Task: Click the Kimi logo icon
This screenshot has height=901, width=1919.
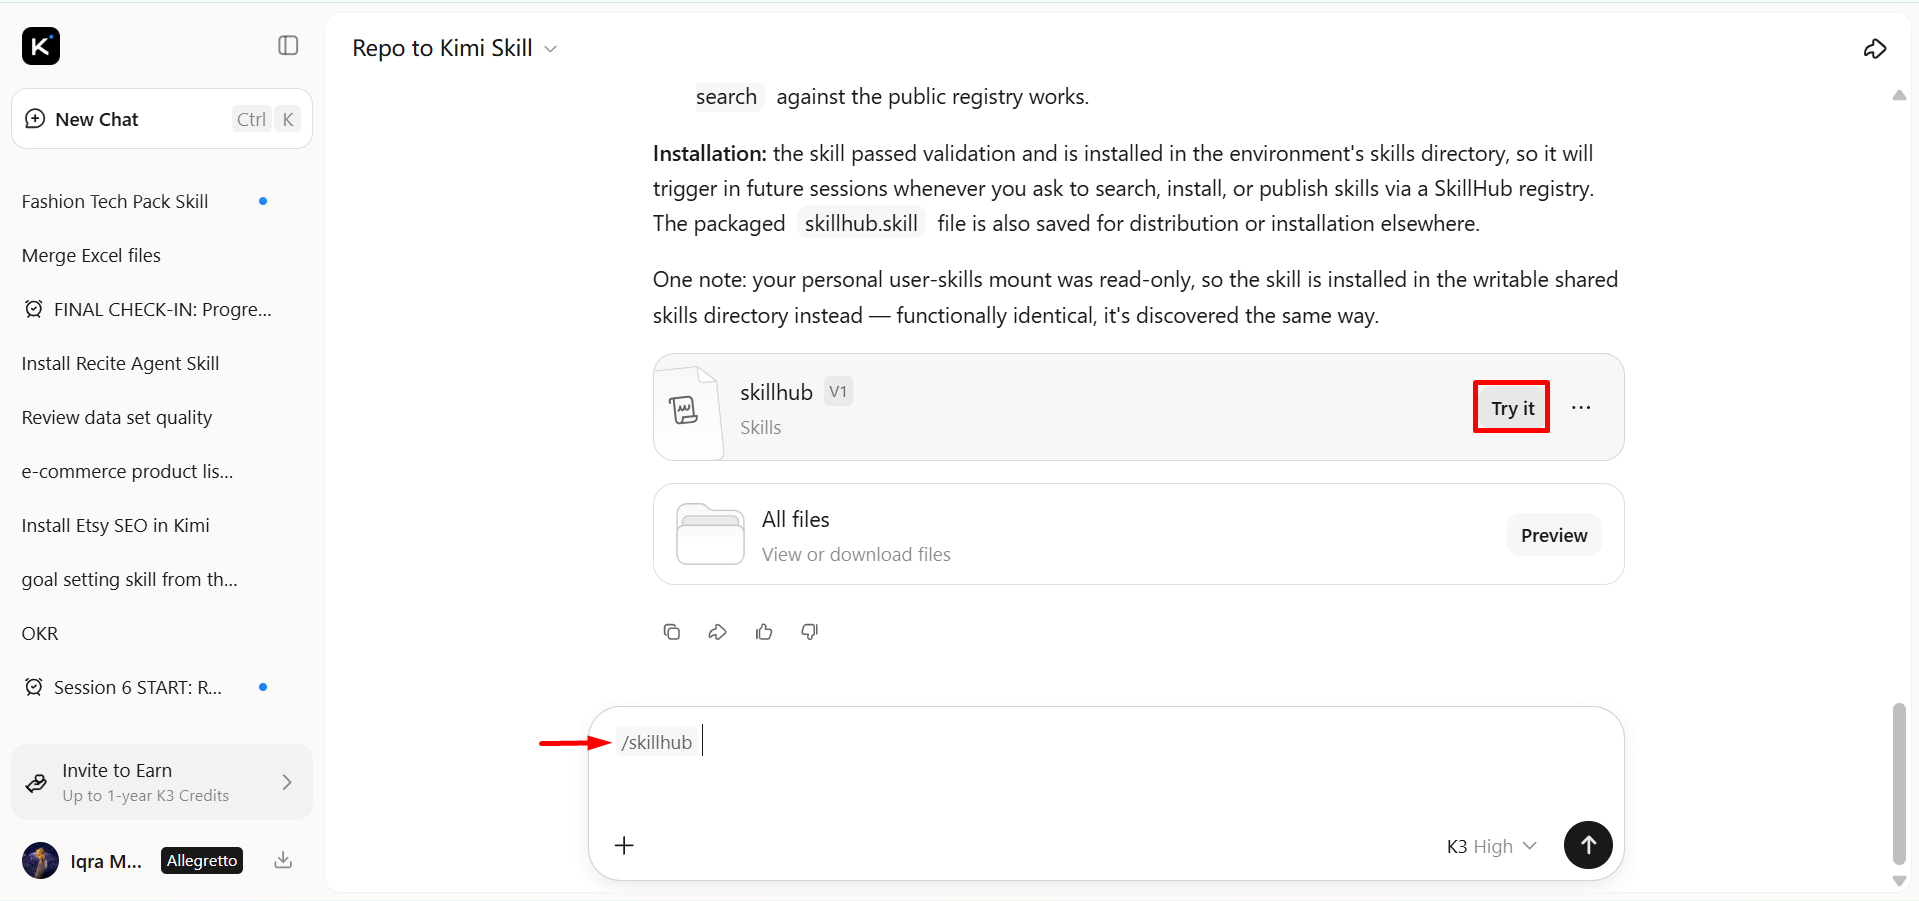Action: coord(41,46)
